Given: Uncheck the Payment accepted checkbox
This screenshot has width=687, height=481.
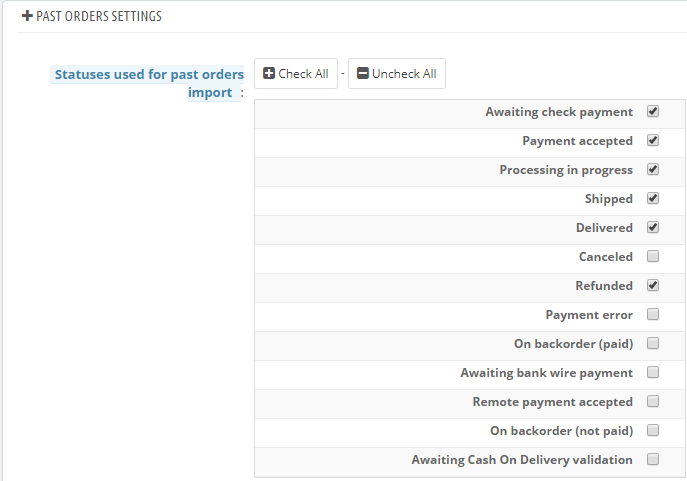Looking at the screenshot, I should 653,140.
